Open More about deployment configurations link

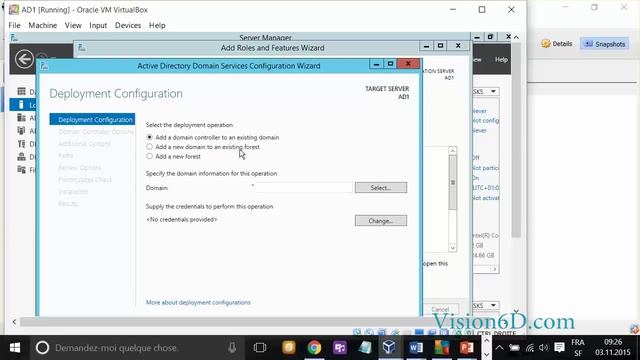point(198,302)
